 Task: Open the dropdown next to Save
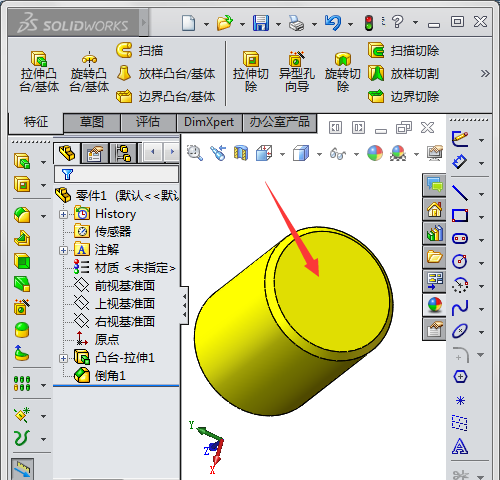click(278, 24)
